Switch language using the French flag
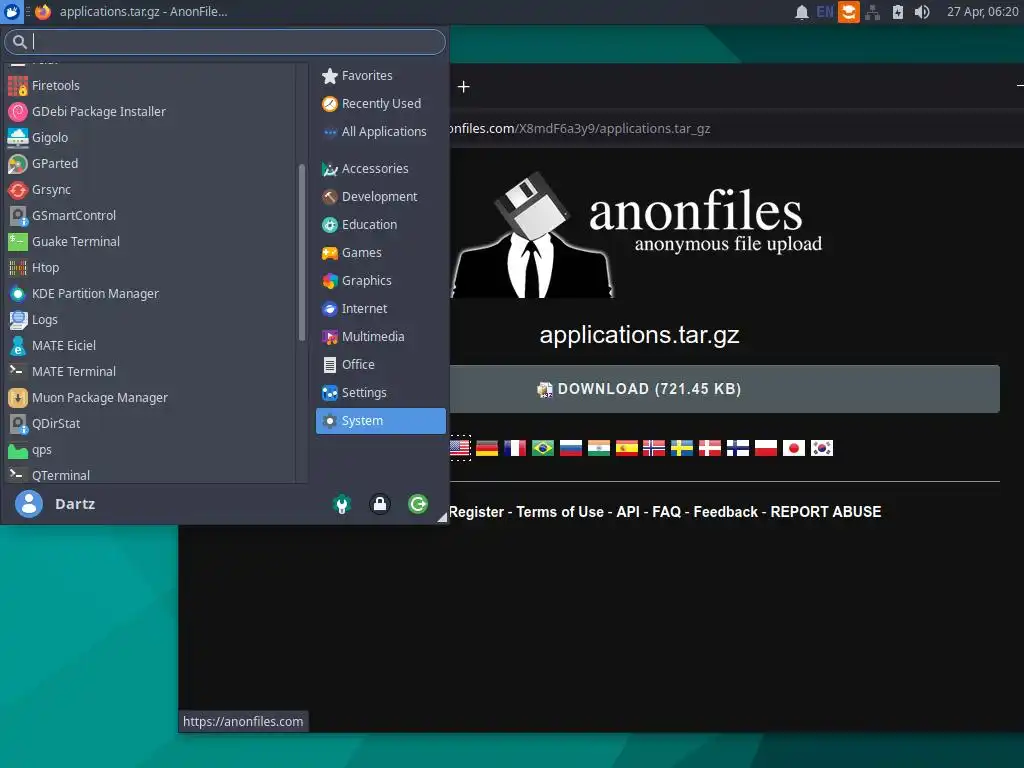Image resolution: width=1024 pixels, height=768 pixels. 515,448
